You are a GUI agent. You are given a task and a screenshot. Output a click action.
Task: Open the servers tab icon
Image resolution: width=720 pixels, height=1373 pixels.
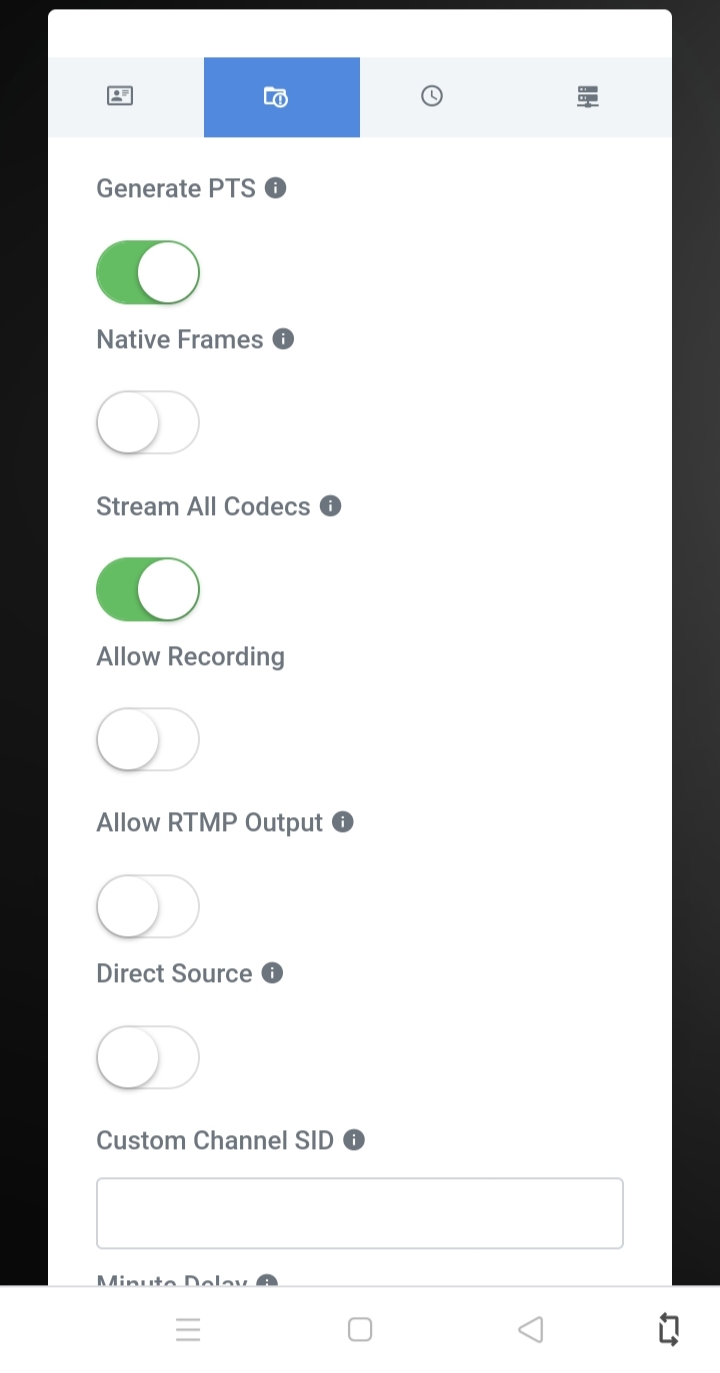coord(588,96)
